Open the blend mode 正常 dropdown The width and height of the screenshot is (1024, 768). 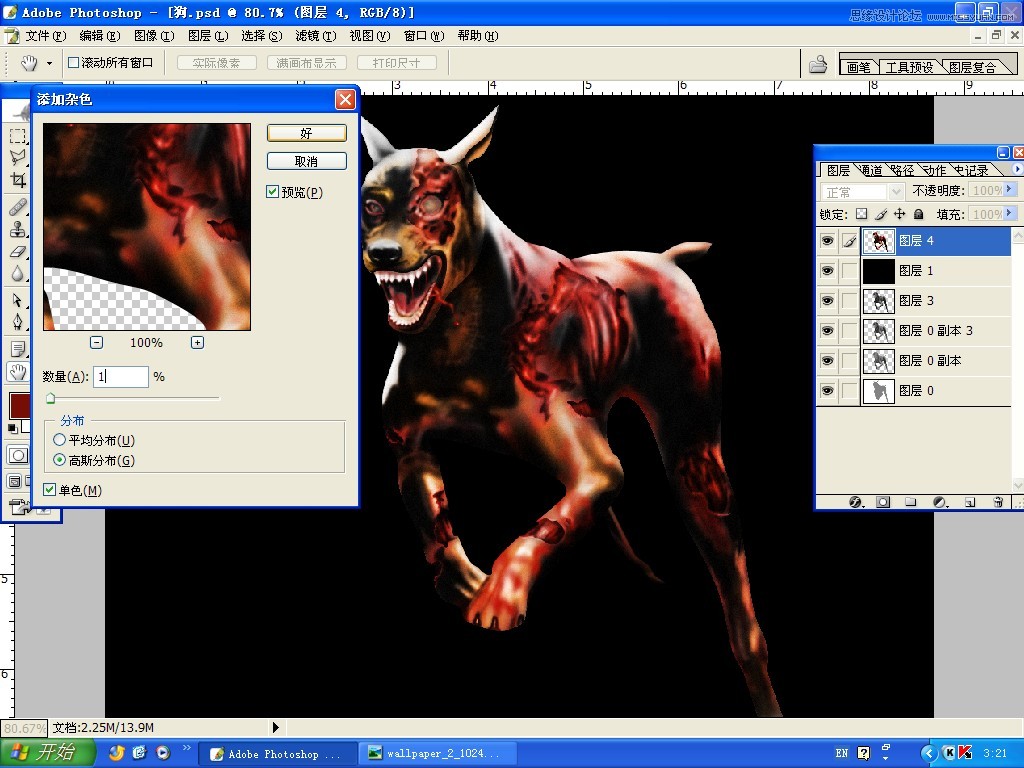pos(862,191)
